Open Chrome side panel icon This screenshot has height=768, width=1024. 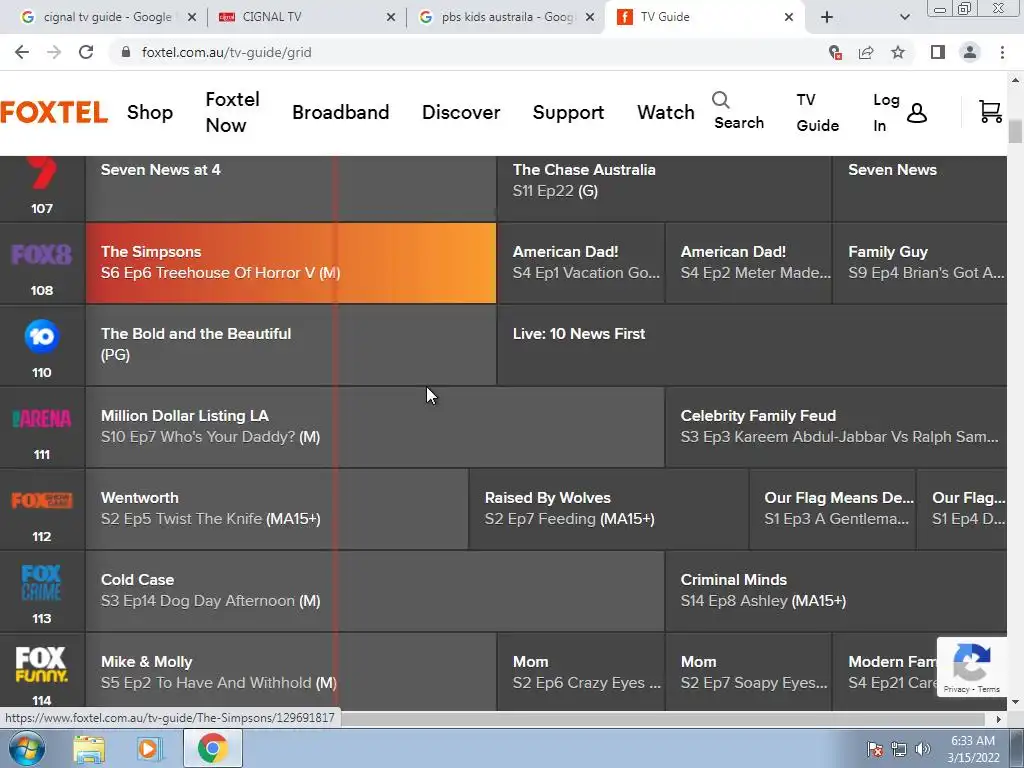coord(938,52)
